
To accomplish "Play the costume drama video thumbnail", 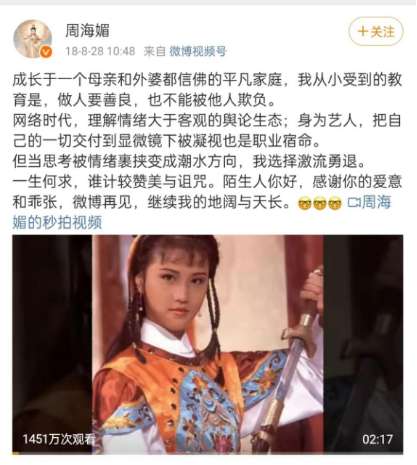I will pos(208,344).
